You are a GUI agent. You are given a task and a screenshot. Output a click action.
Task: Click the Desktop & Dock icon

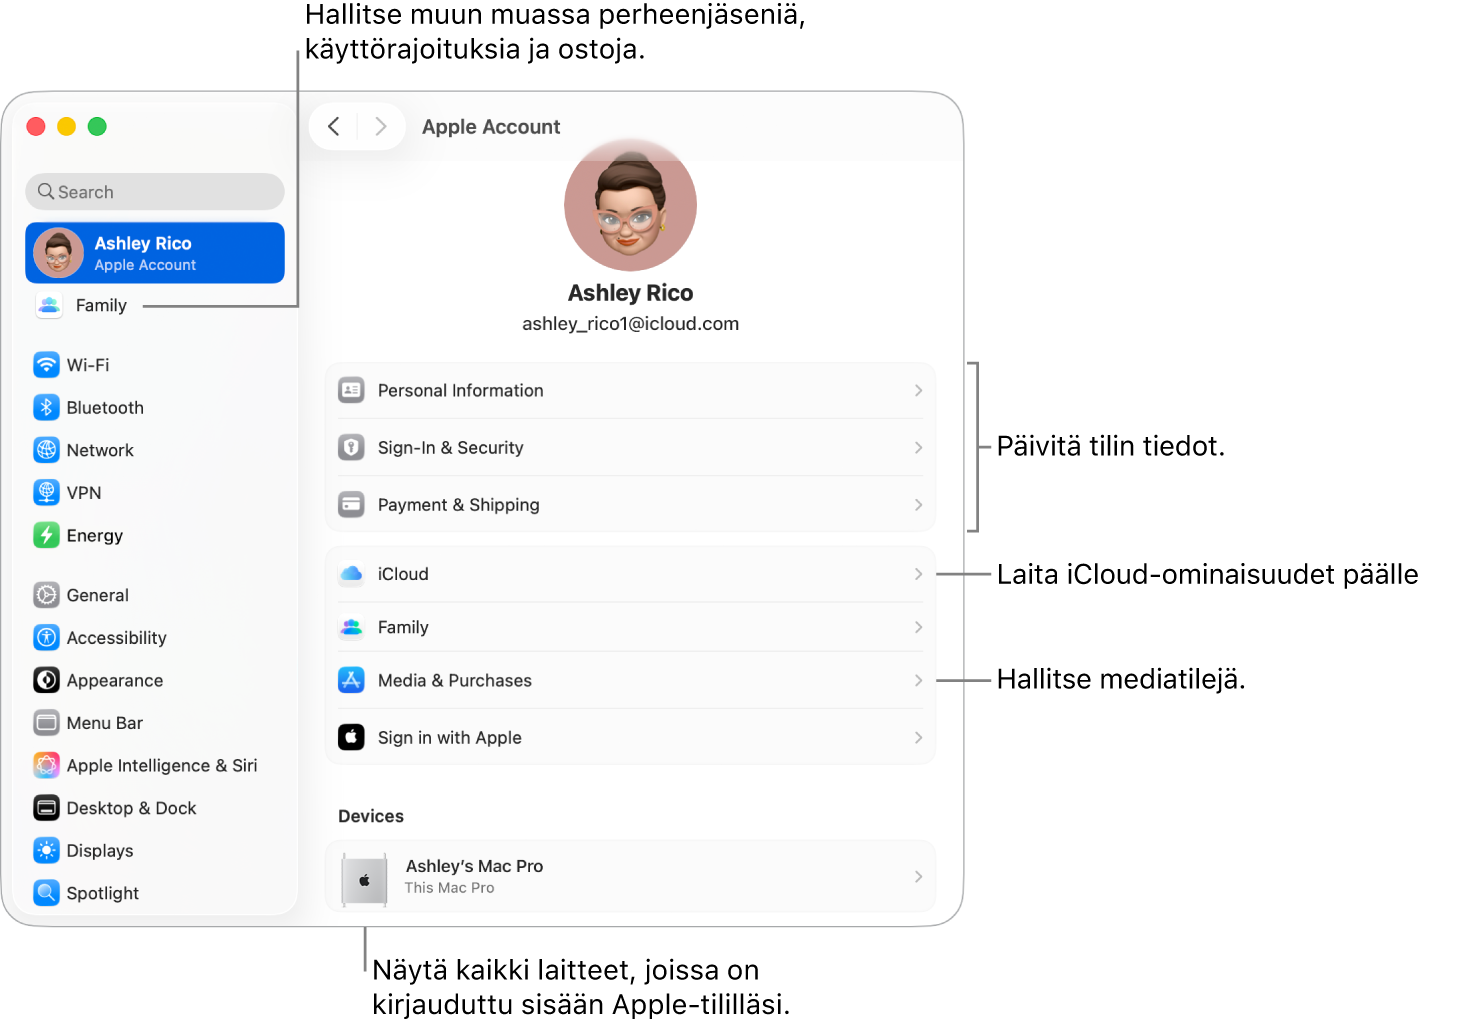tap(47, 807)
